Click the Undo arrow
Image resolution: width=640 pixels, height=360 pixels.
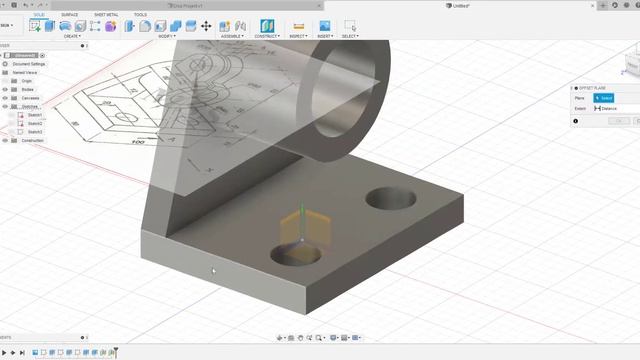click(x=26, y=5)
